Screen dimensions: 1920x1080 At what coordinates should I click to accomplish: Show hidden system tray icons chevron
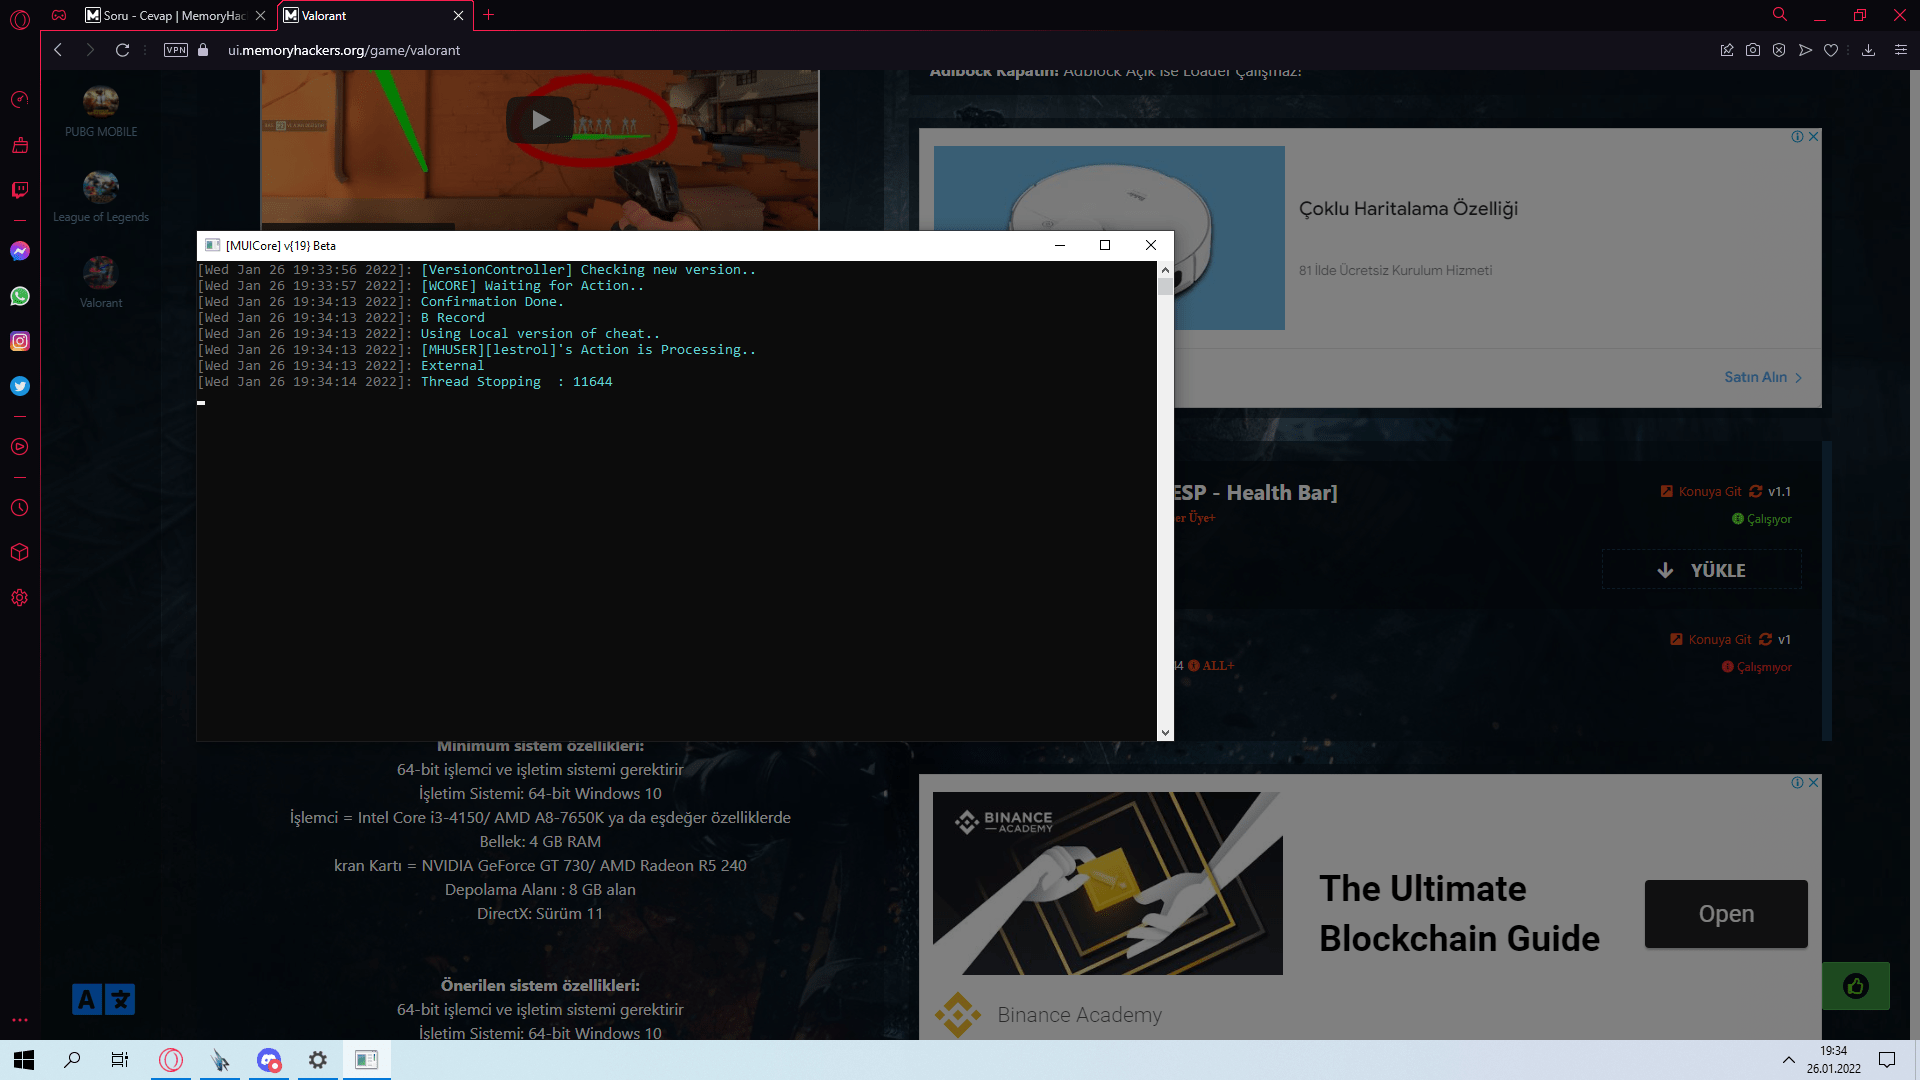pyautogui.click(x=1788, y=1060)
